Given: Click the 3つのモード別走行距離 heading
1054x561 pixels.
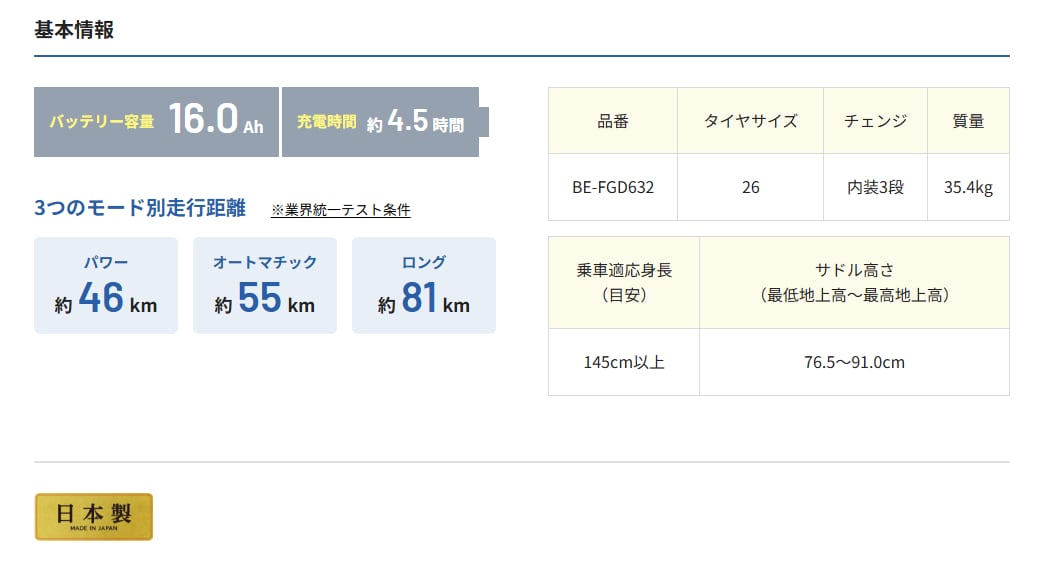Looking at the screenshot, I should (x=140, y=209).
